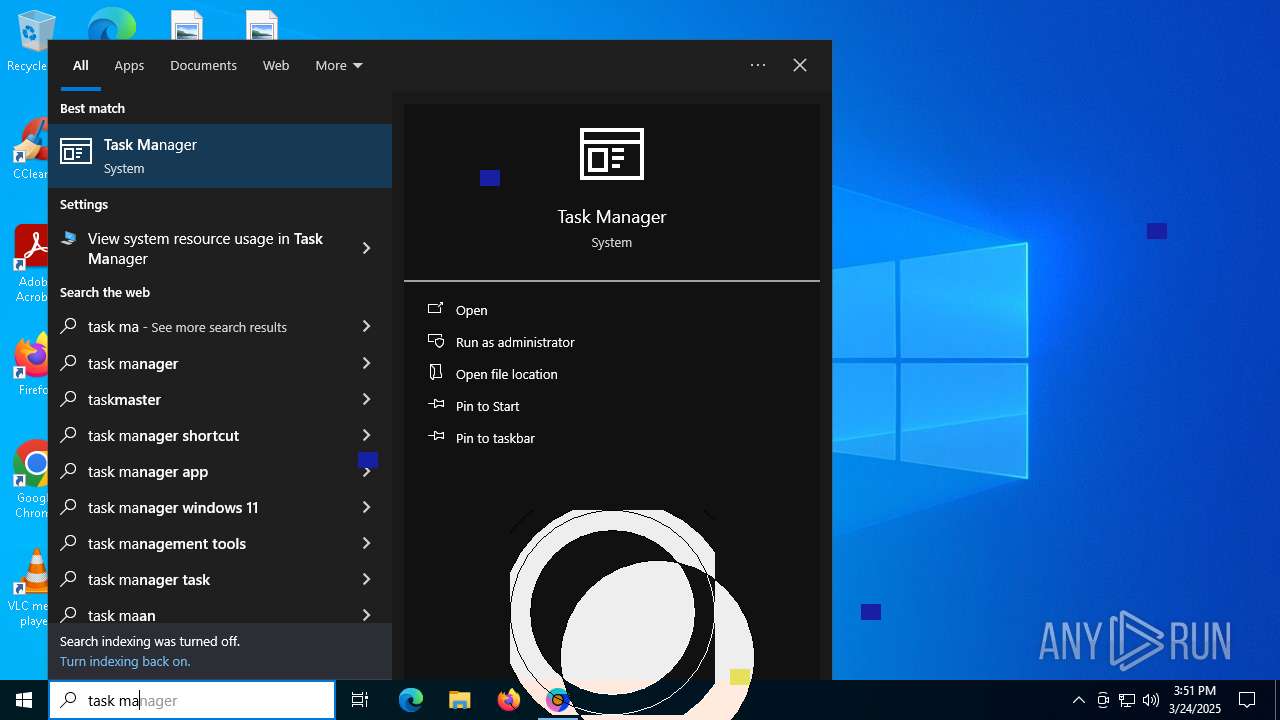Show hidden system tray icons
The image size is (1280, 720).
(x=1078, y=700)
